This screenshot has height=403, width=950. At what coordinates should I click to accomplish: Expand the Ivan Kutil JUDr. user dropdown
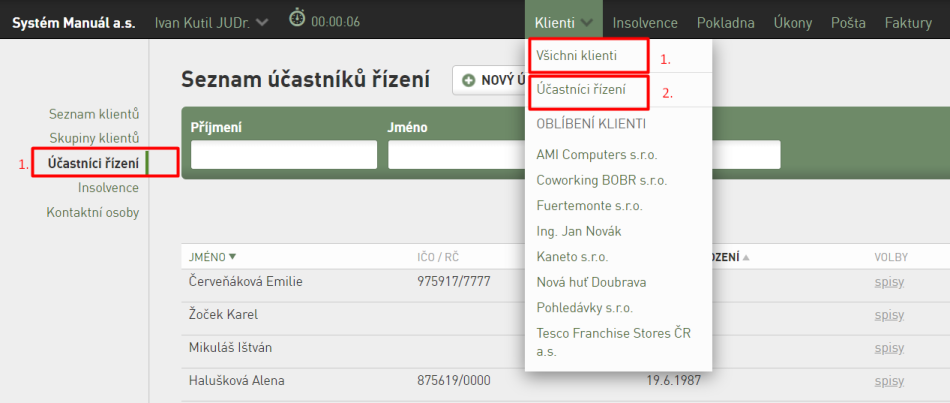(262, 23)
